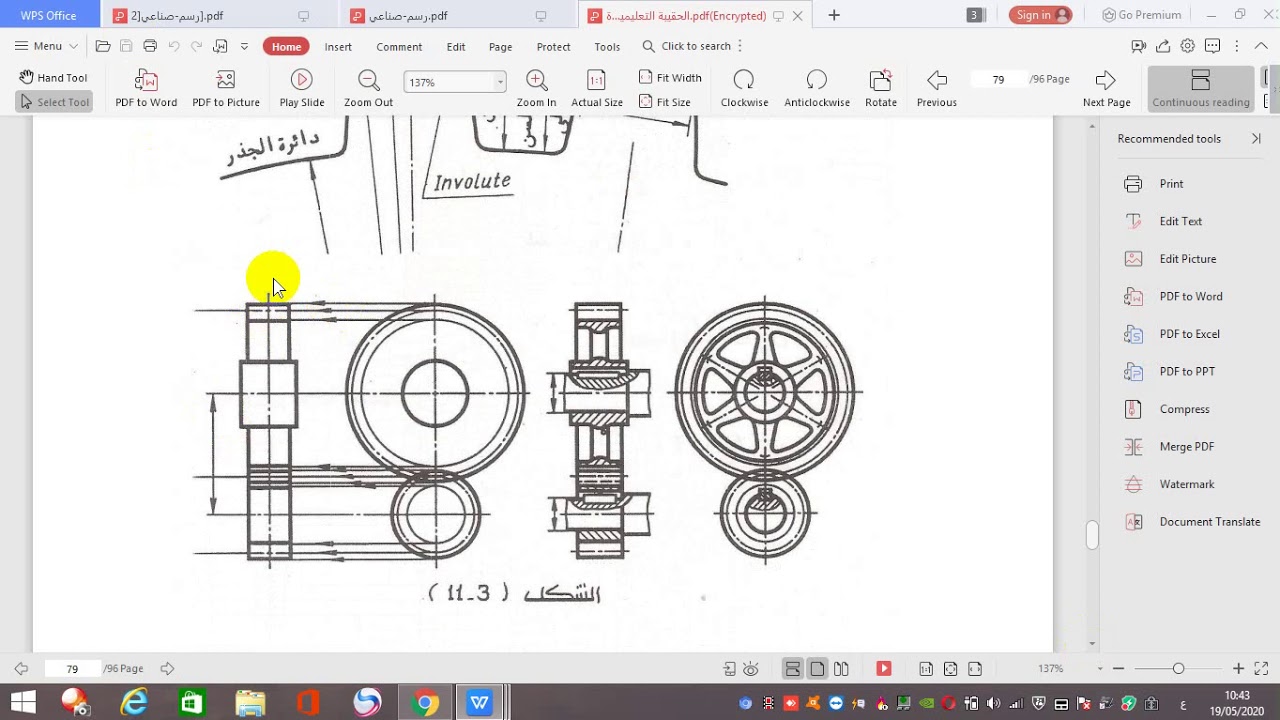Open more options dots beside search
1280x720 pixels.
pos(740,46)
